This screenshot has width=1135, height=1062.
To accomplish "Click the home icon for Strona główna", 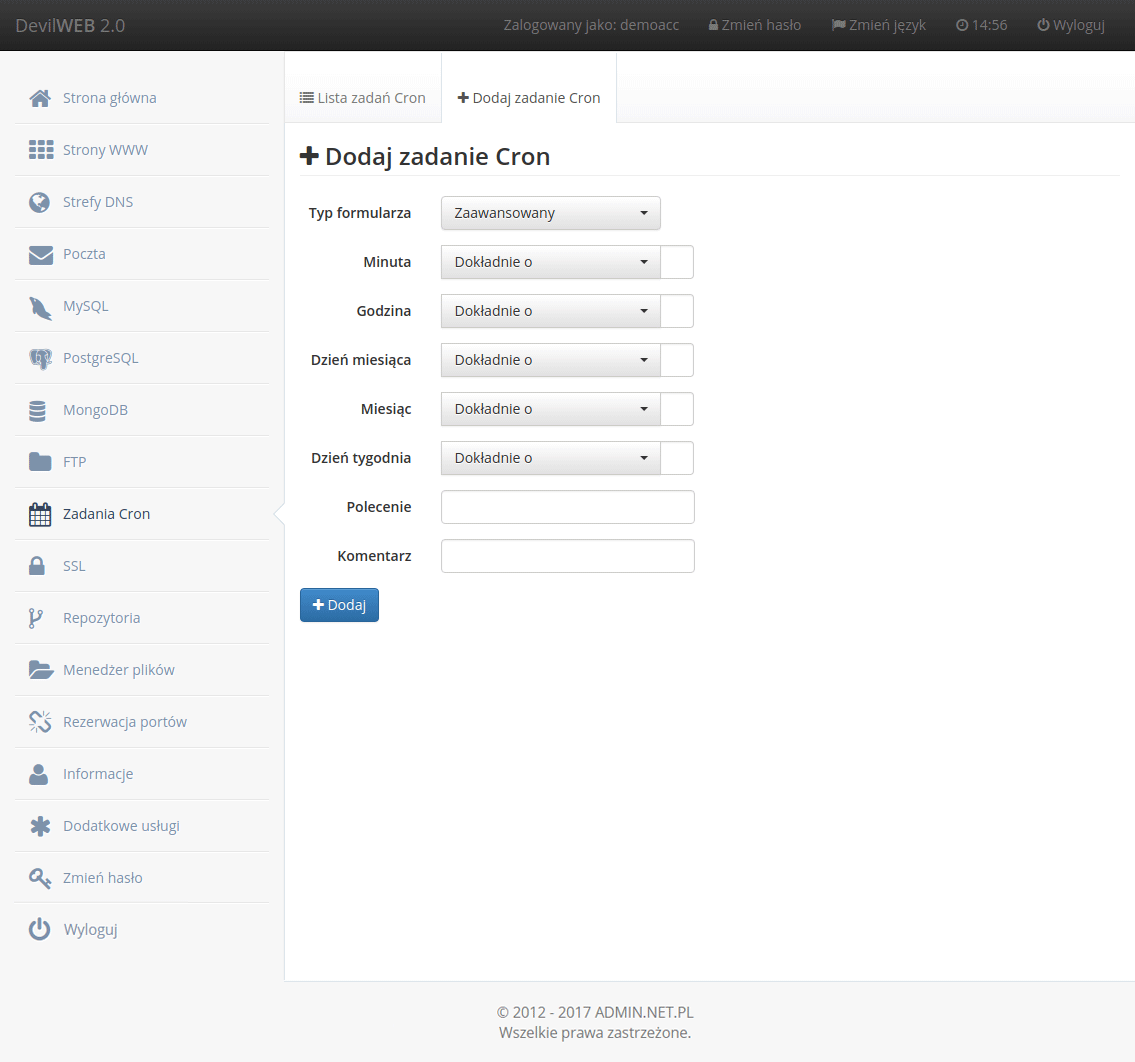I will point(40,98).
